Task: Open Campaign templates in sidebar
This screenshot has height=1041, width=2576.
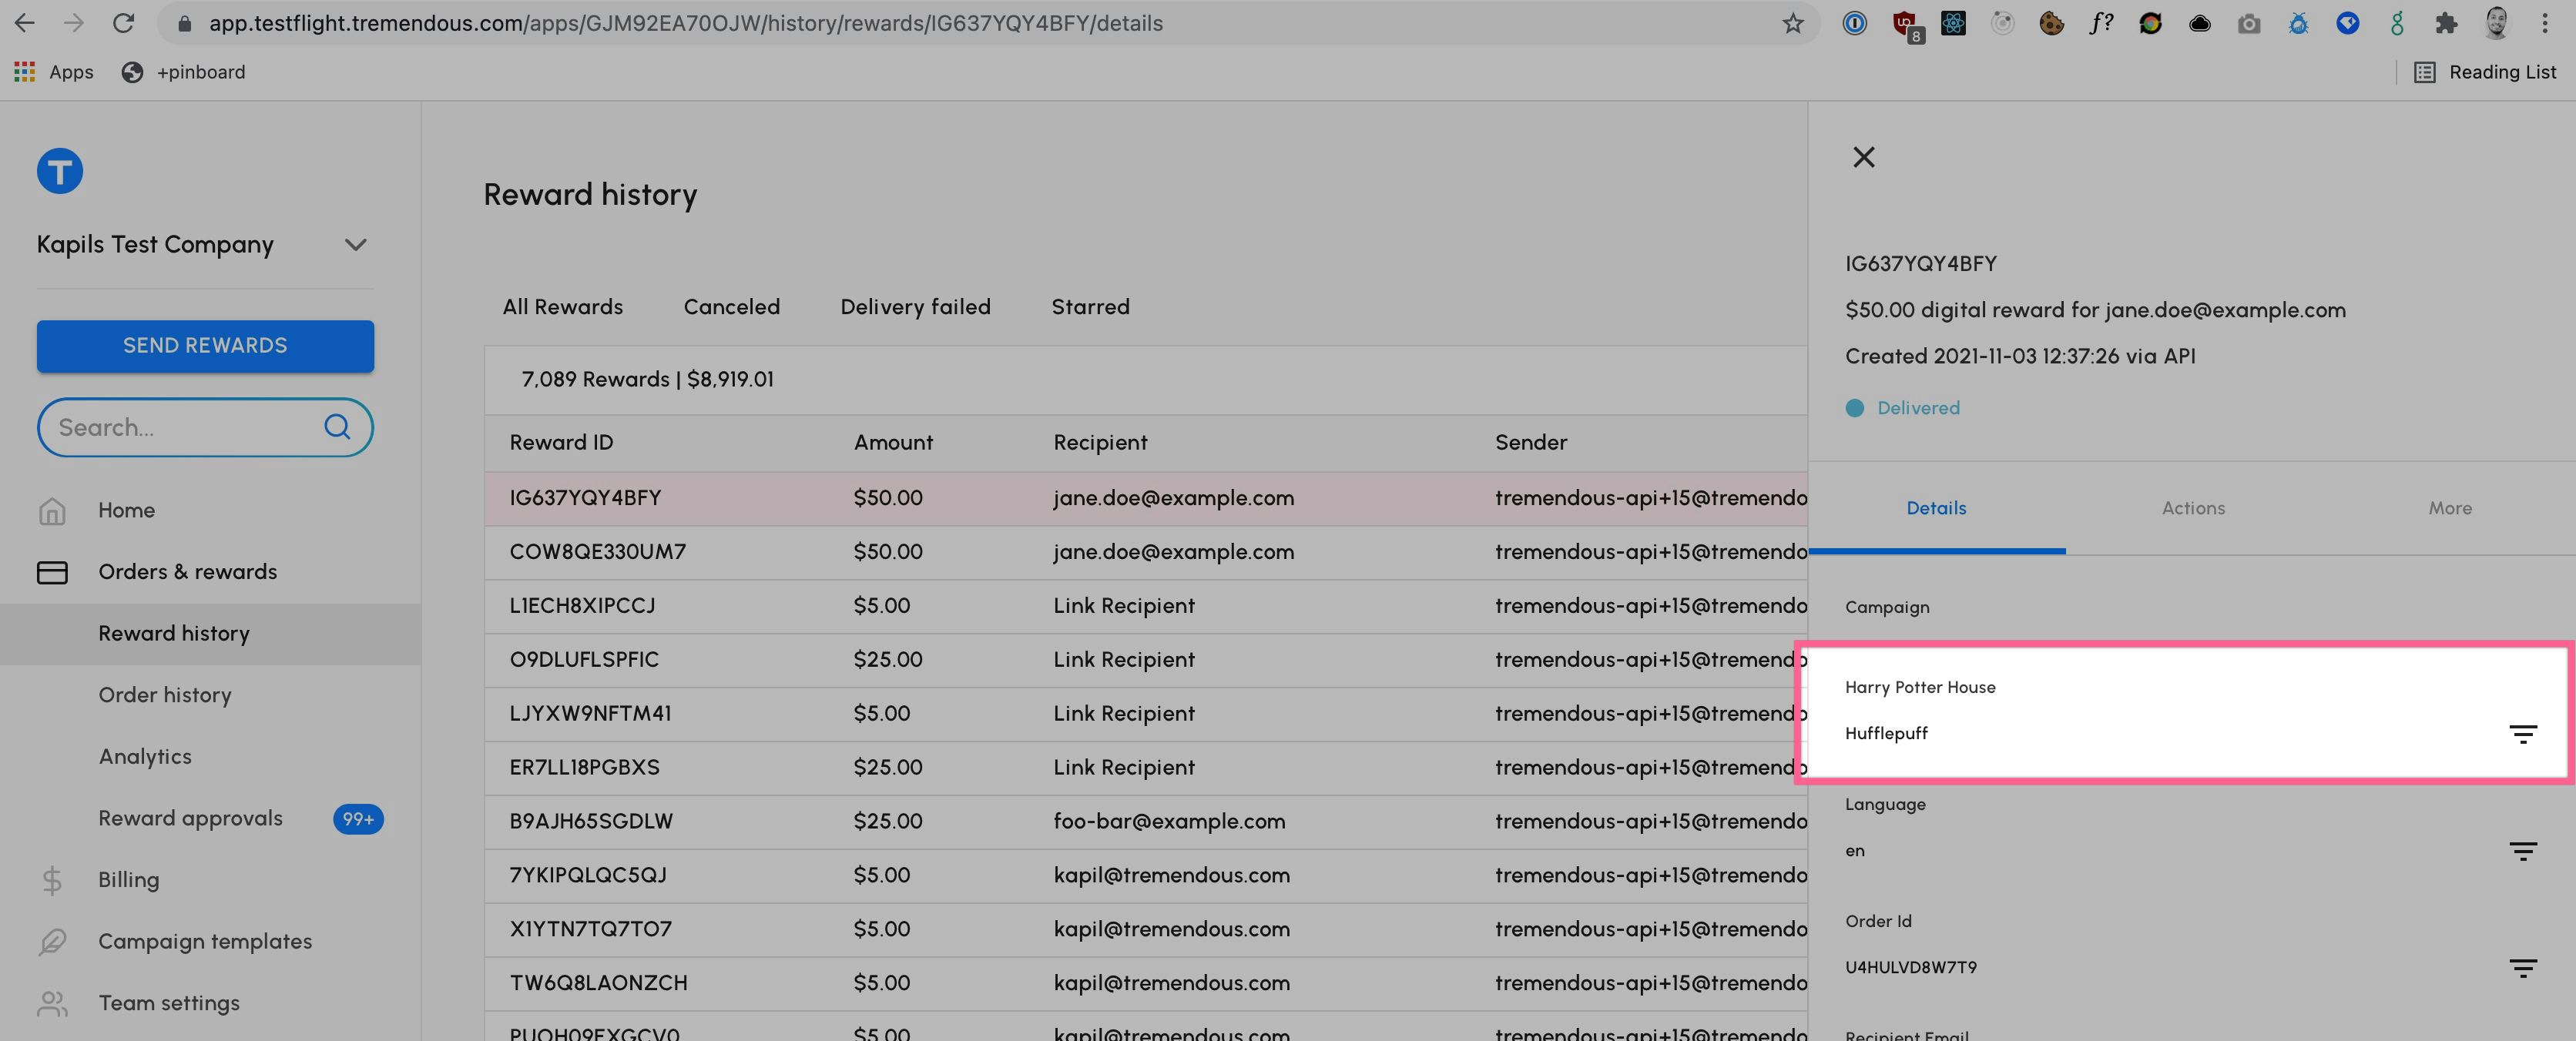Action: [x=205, y=941]
